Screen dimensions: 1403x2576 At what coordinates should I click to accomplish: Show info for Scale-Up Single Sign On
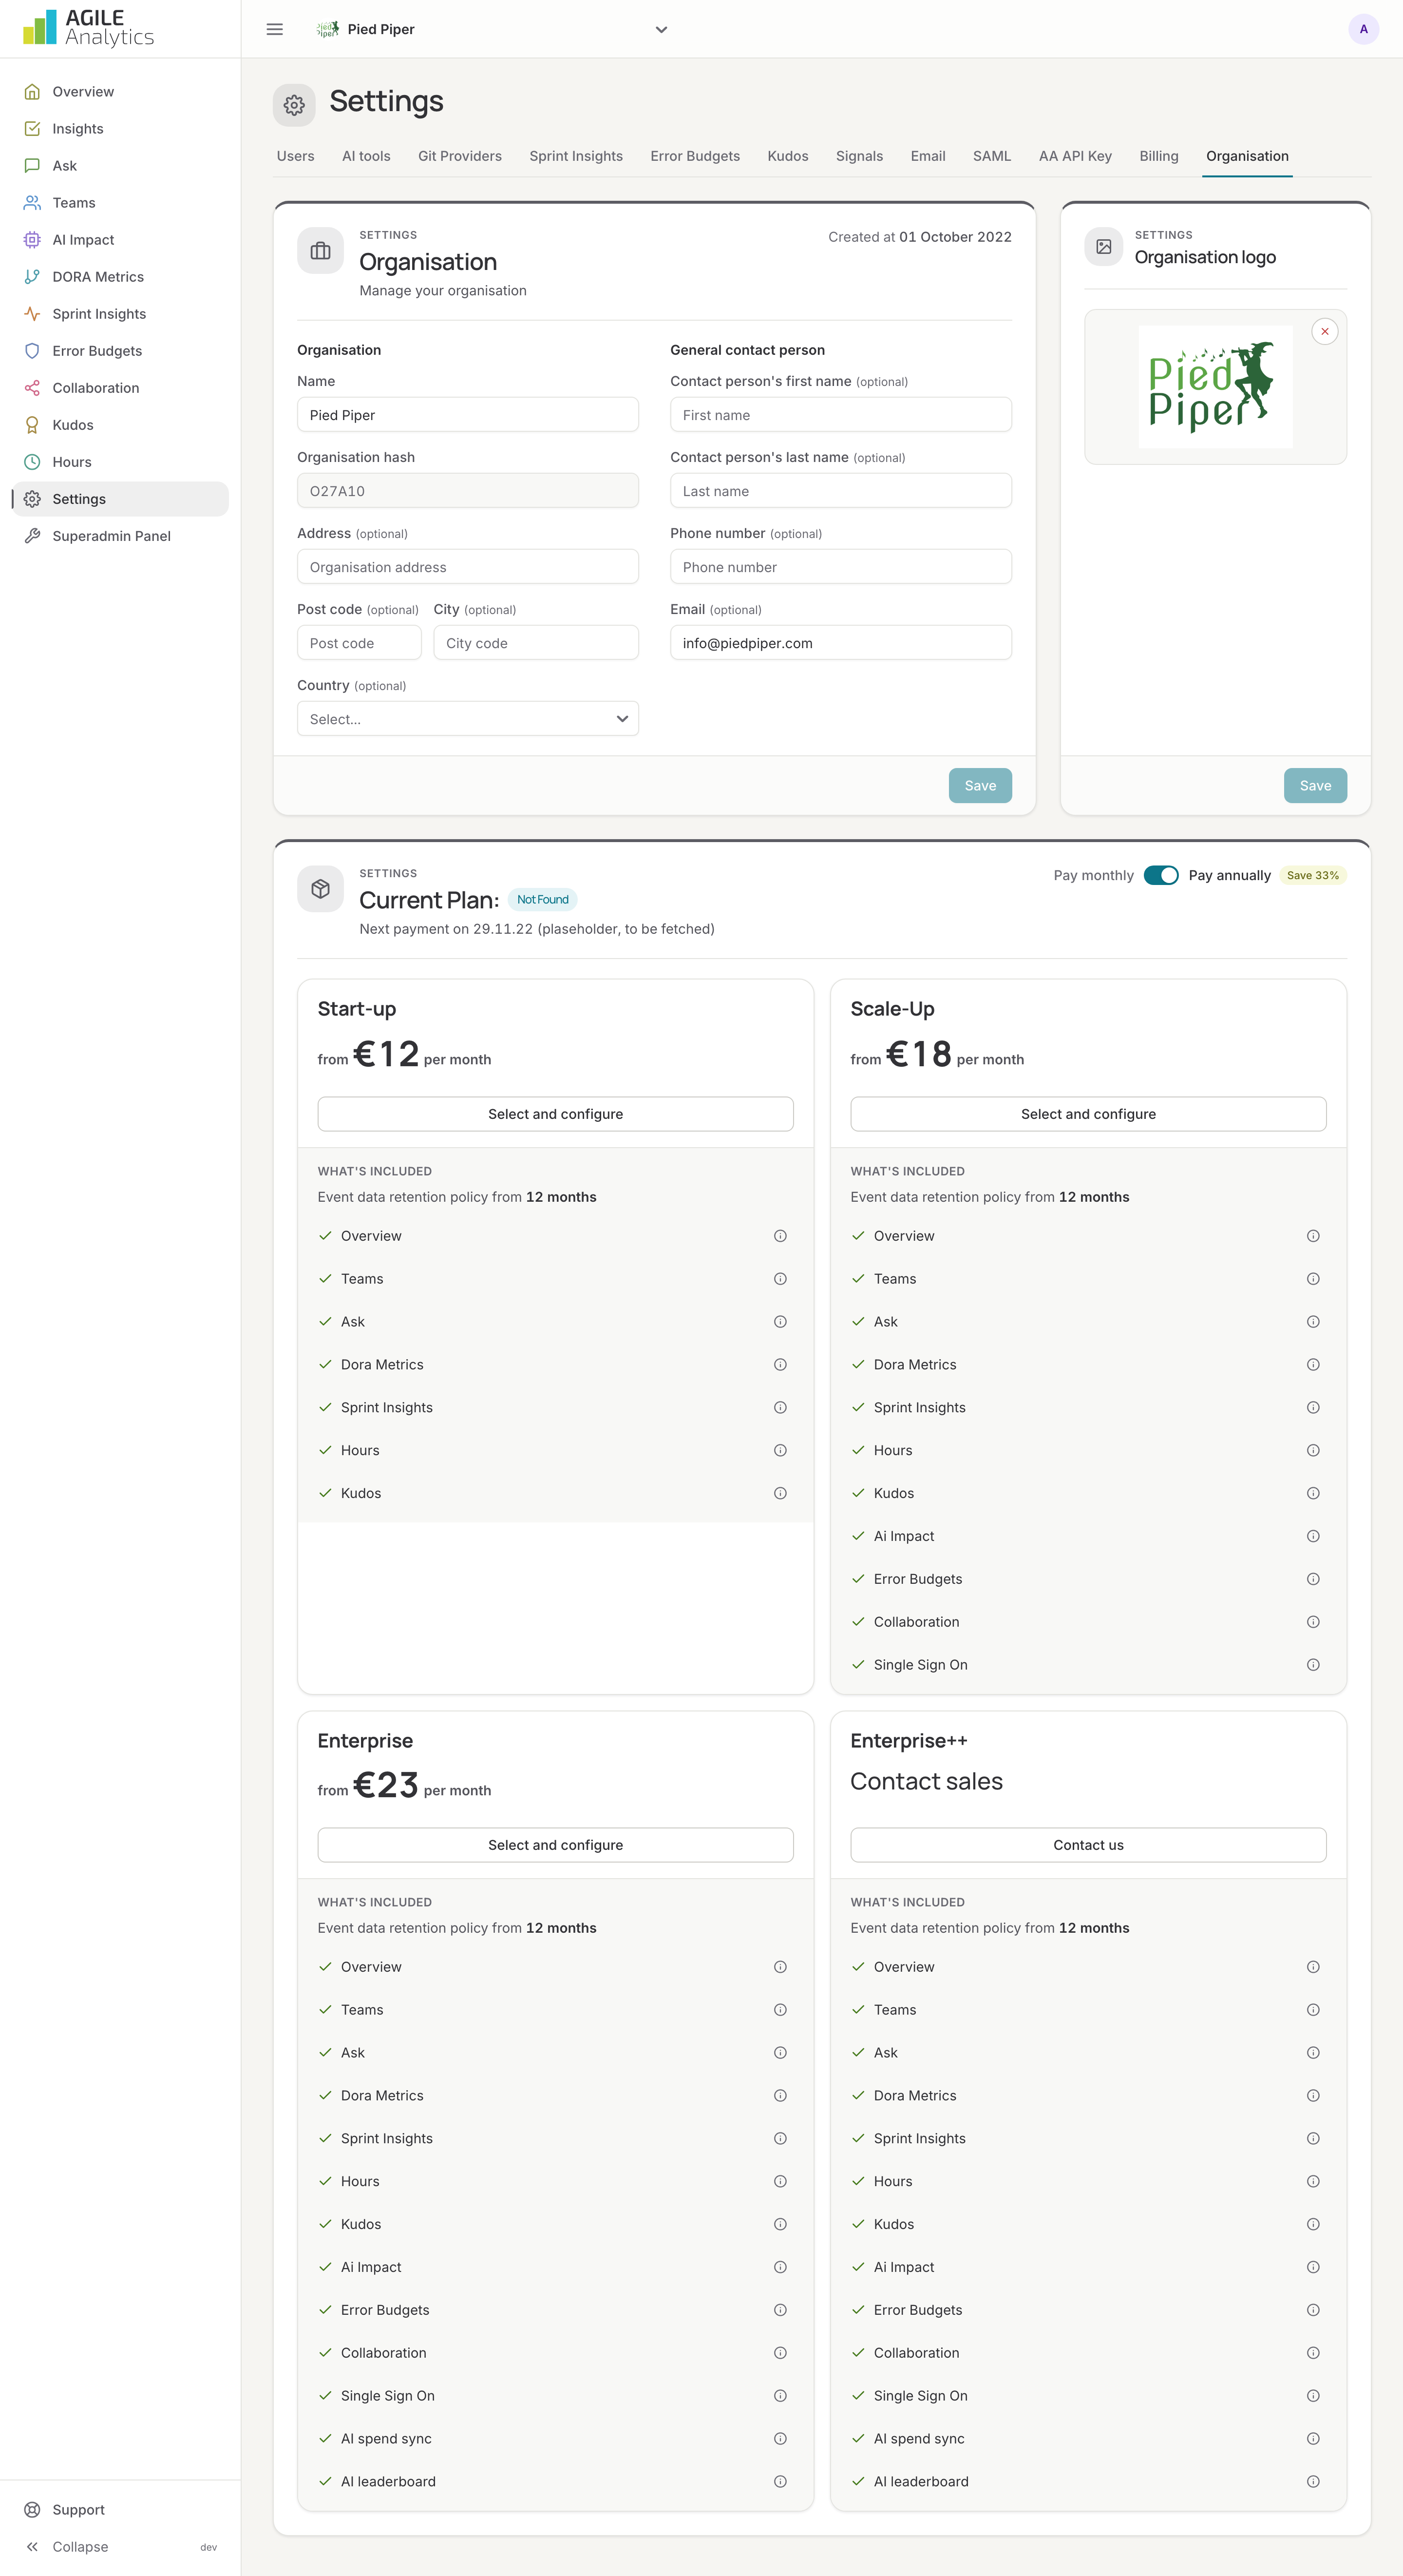click(1313, 1664)
